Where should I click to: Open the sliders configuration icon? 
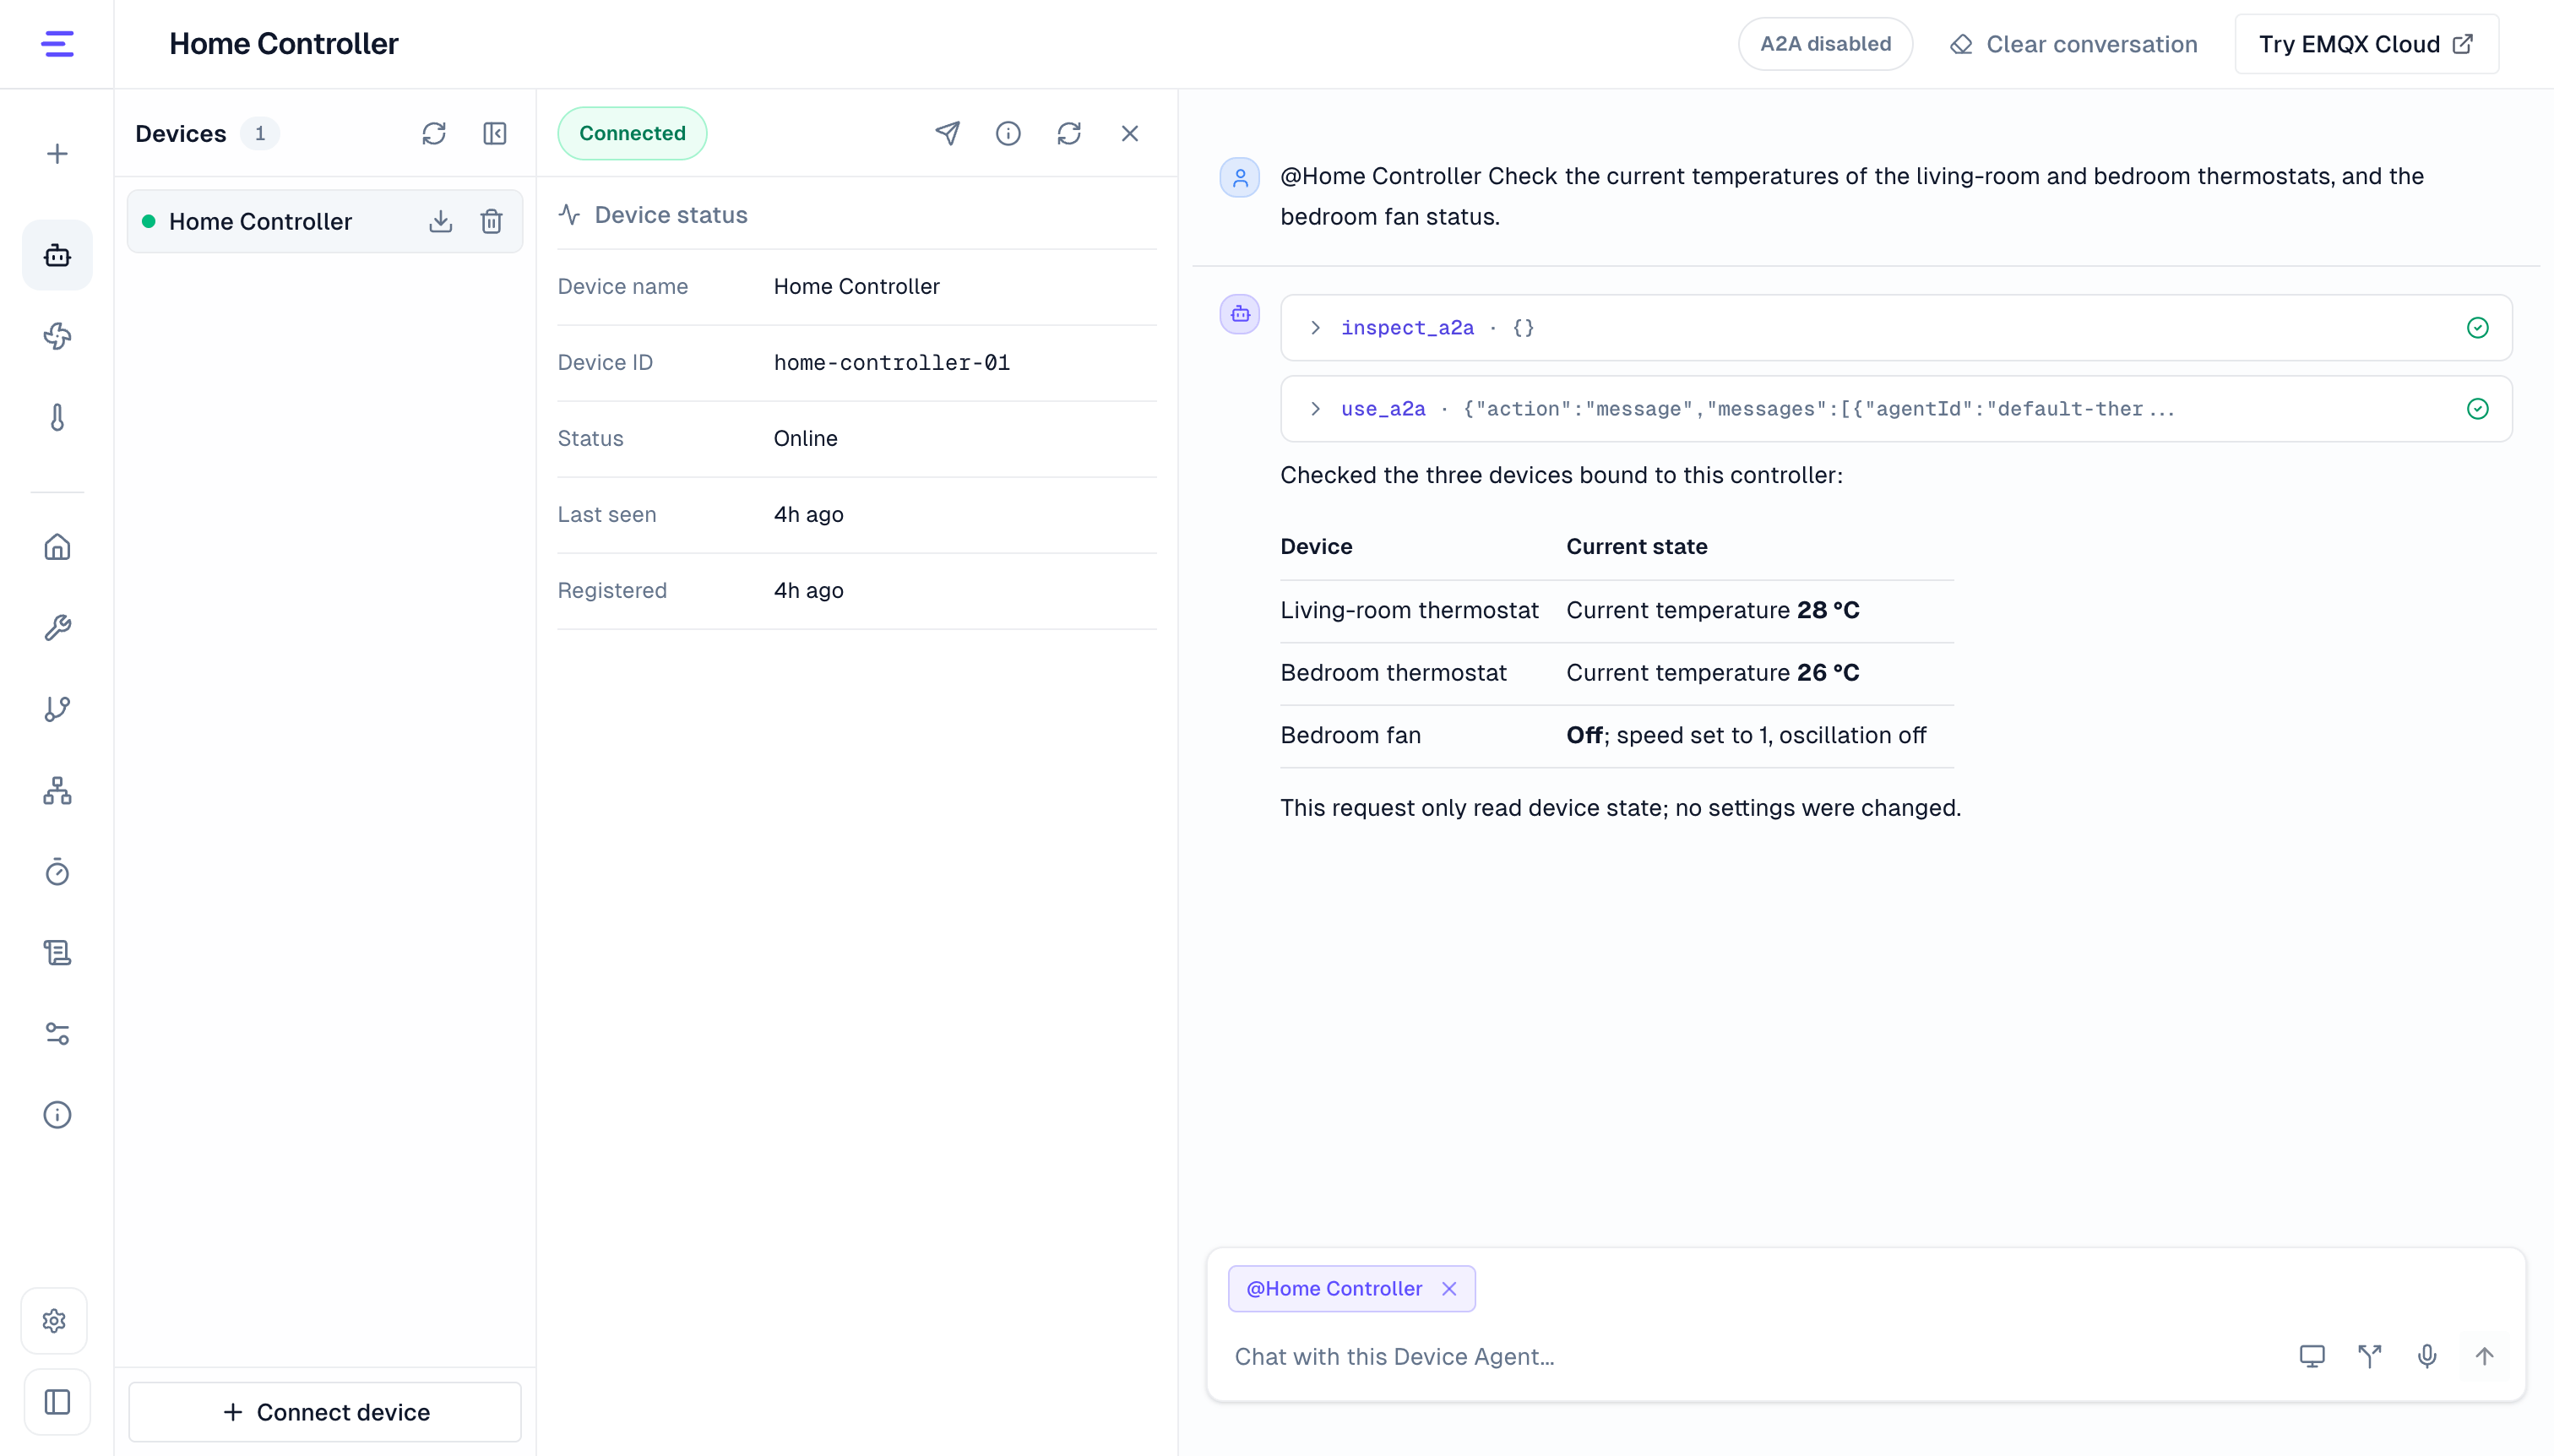tap(57, 1034)
